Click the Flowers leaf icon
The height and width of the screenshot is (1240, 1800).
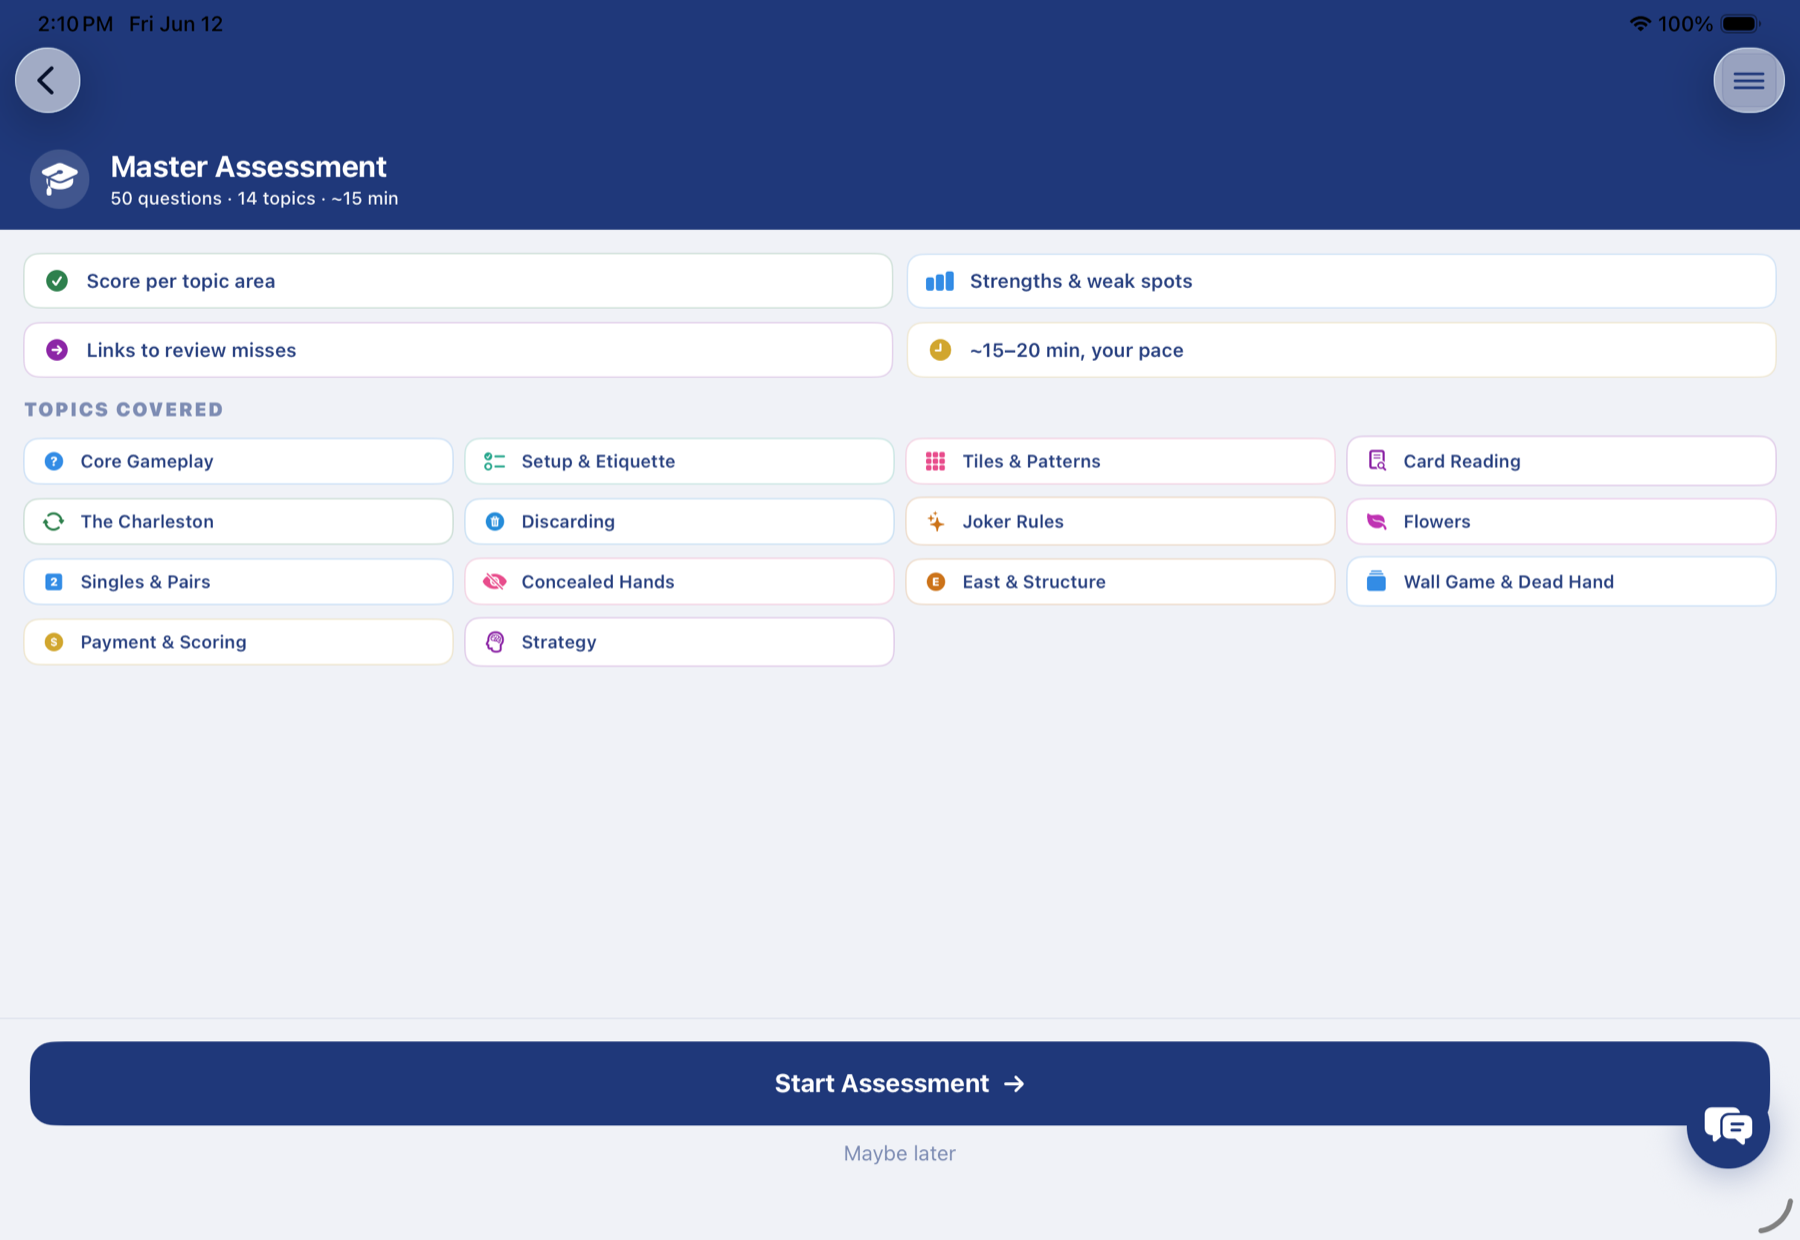click(x=1377, y=521)
